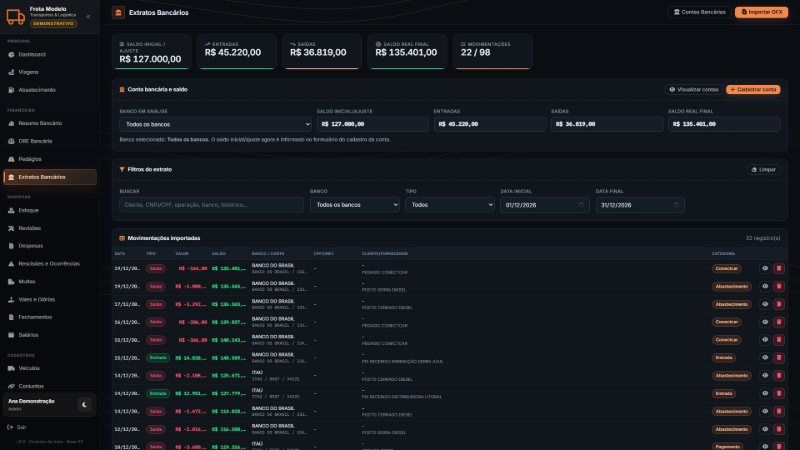View the Distribuidora Litoral PIX row
Viewport: 800px width, 450px height.
point(764,393)
